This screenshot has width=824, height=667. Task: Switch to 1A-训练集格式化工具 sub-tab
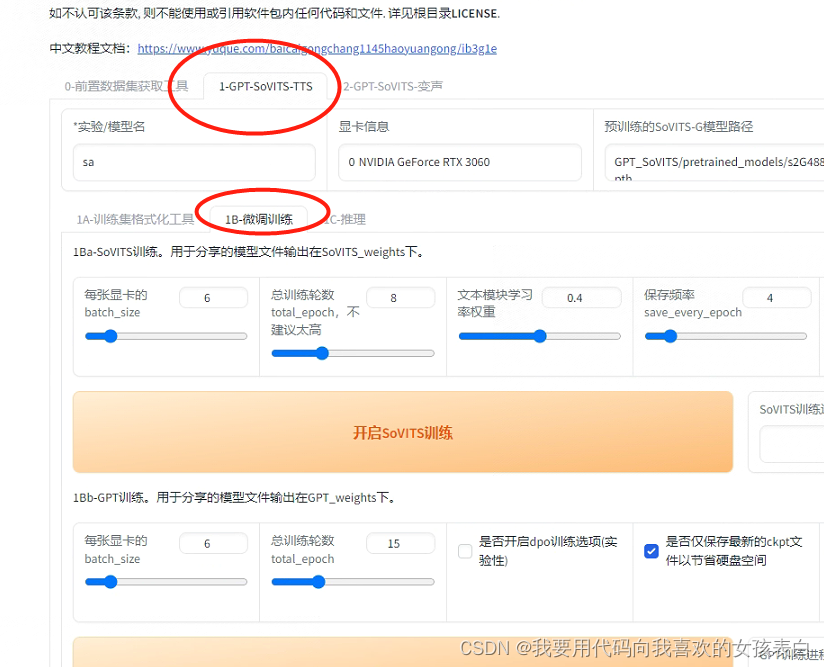135,219
